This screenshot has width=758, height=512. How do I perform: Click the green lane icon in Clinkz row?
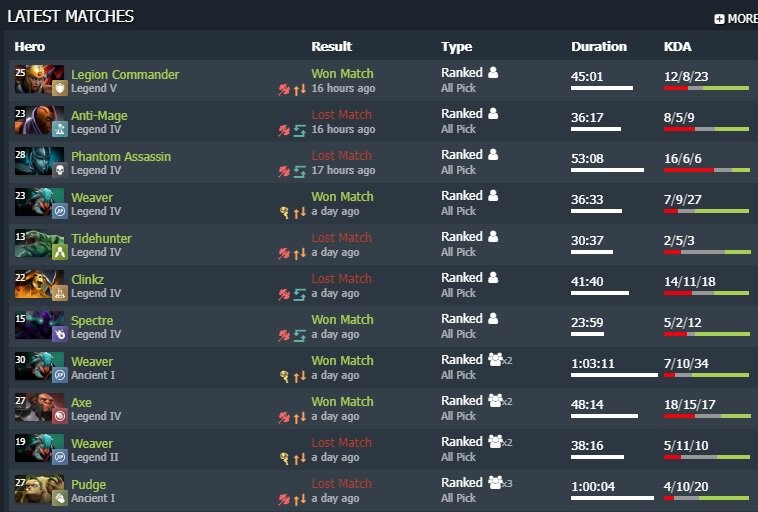click(299, 294)
